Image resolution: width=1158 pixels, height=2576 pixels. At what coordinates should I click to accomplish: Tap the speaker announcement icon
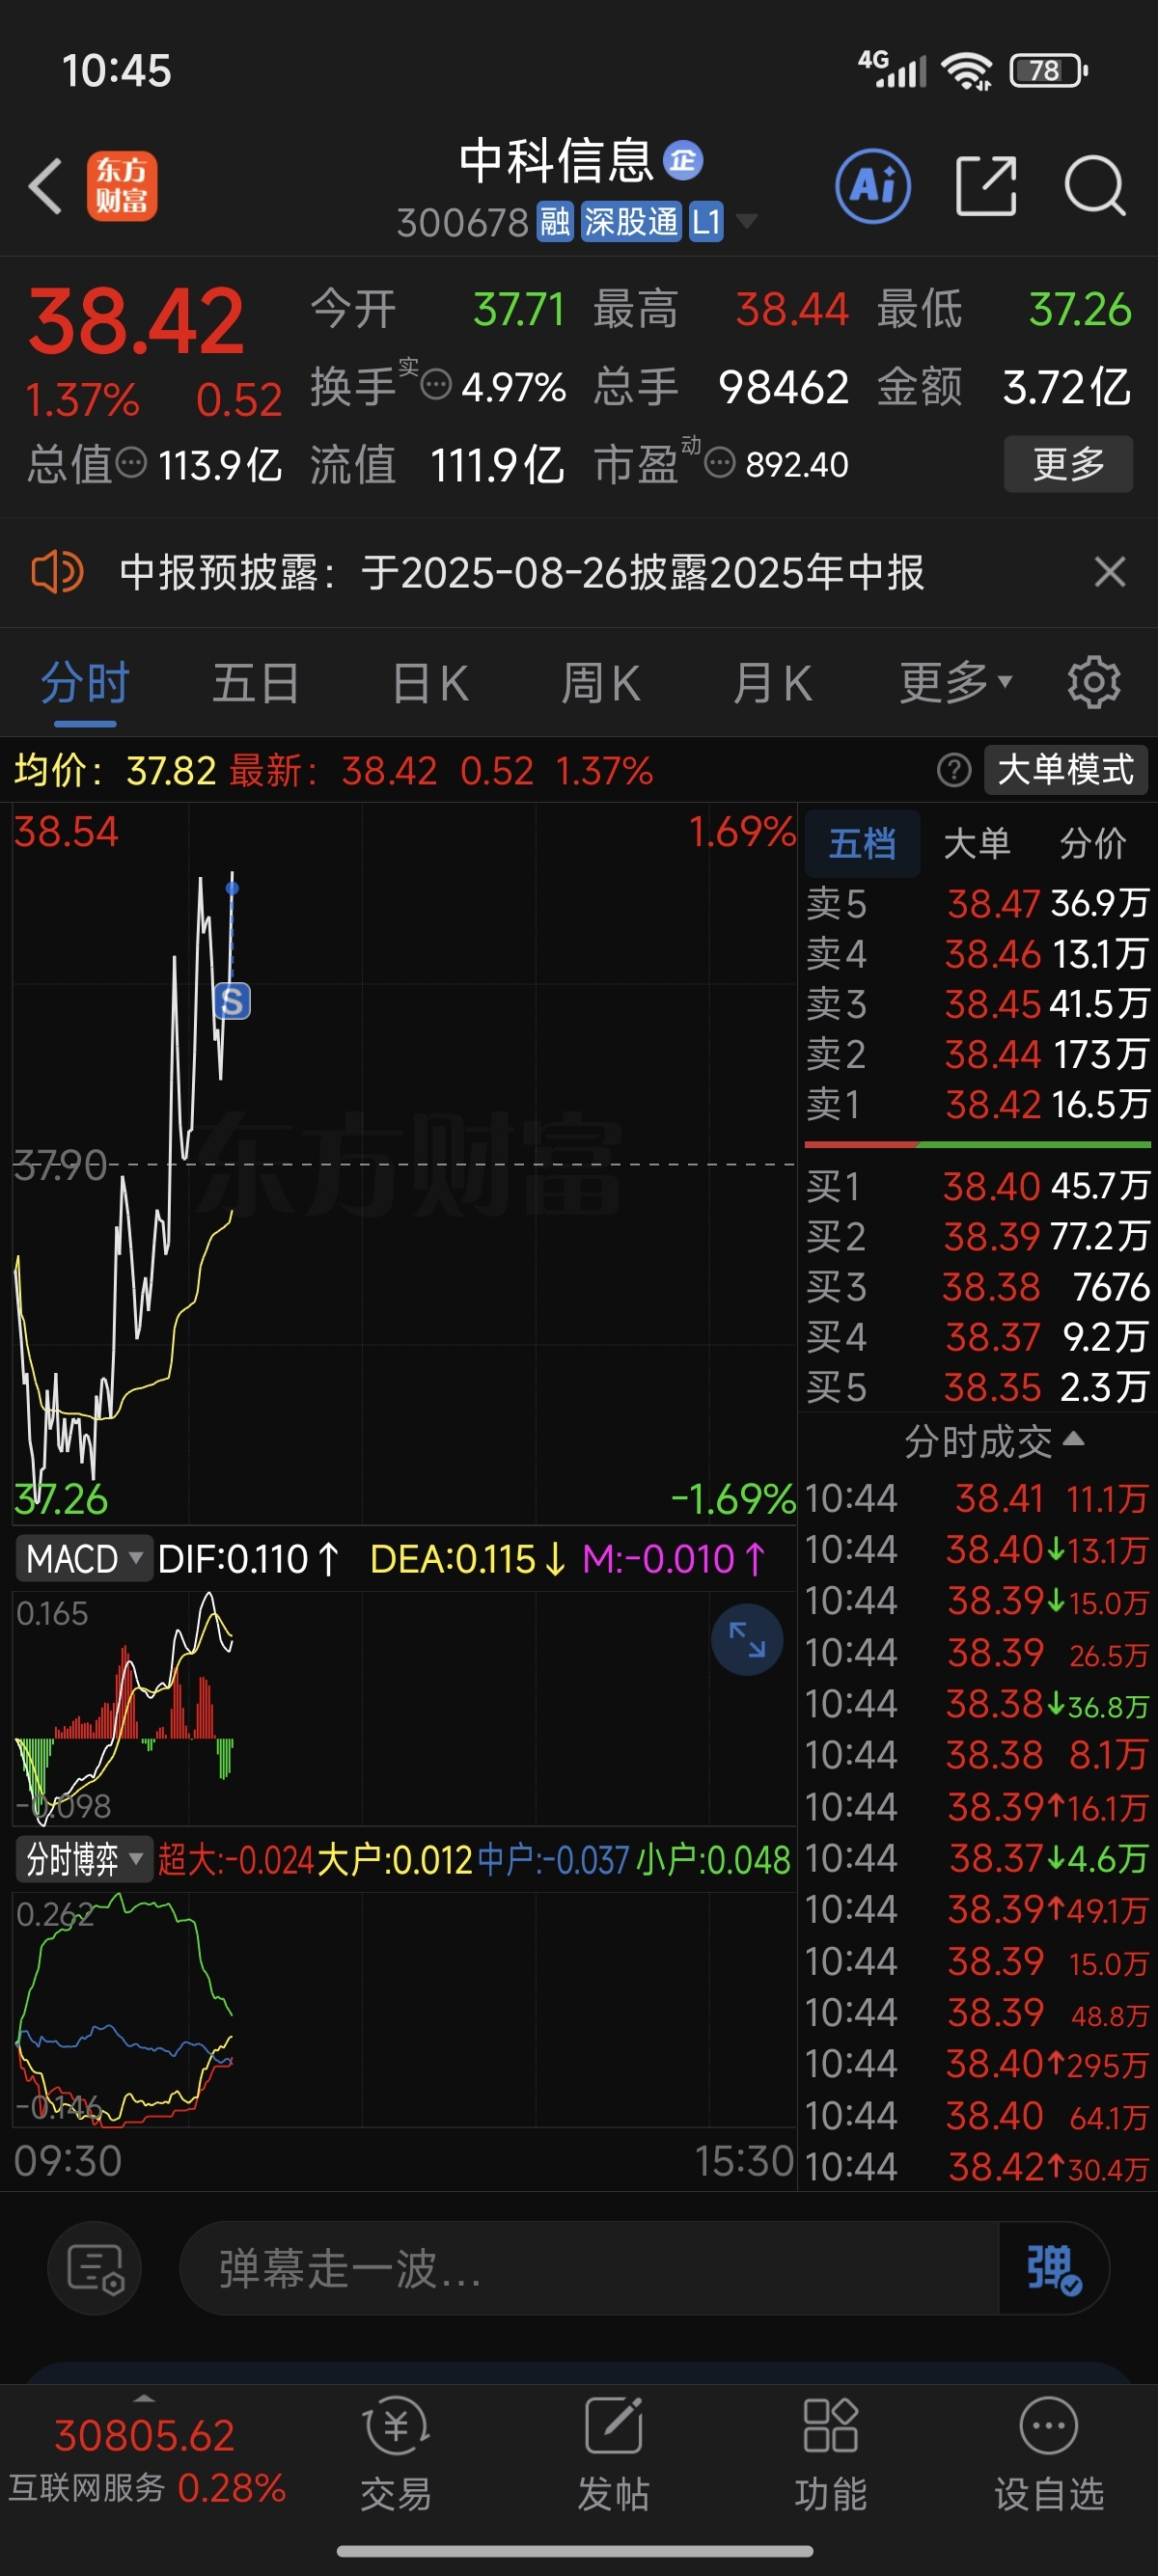pyautogui.click(x=57, y=573)
